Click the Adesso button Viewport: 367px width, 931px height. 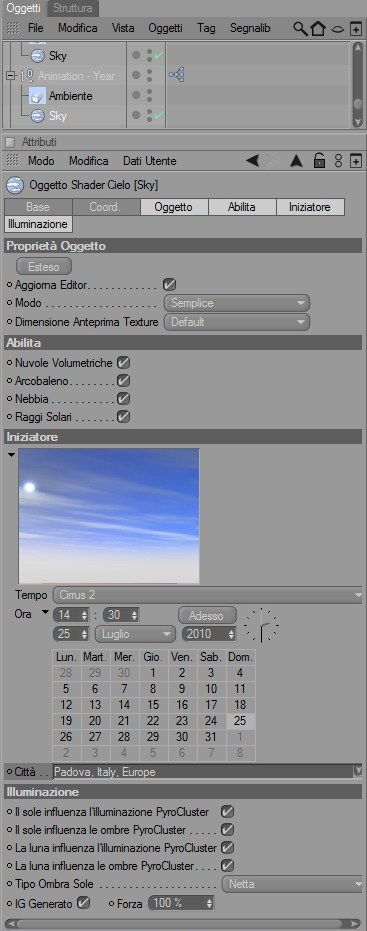coord(207,615)
